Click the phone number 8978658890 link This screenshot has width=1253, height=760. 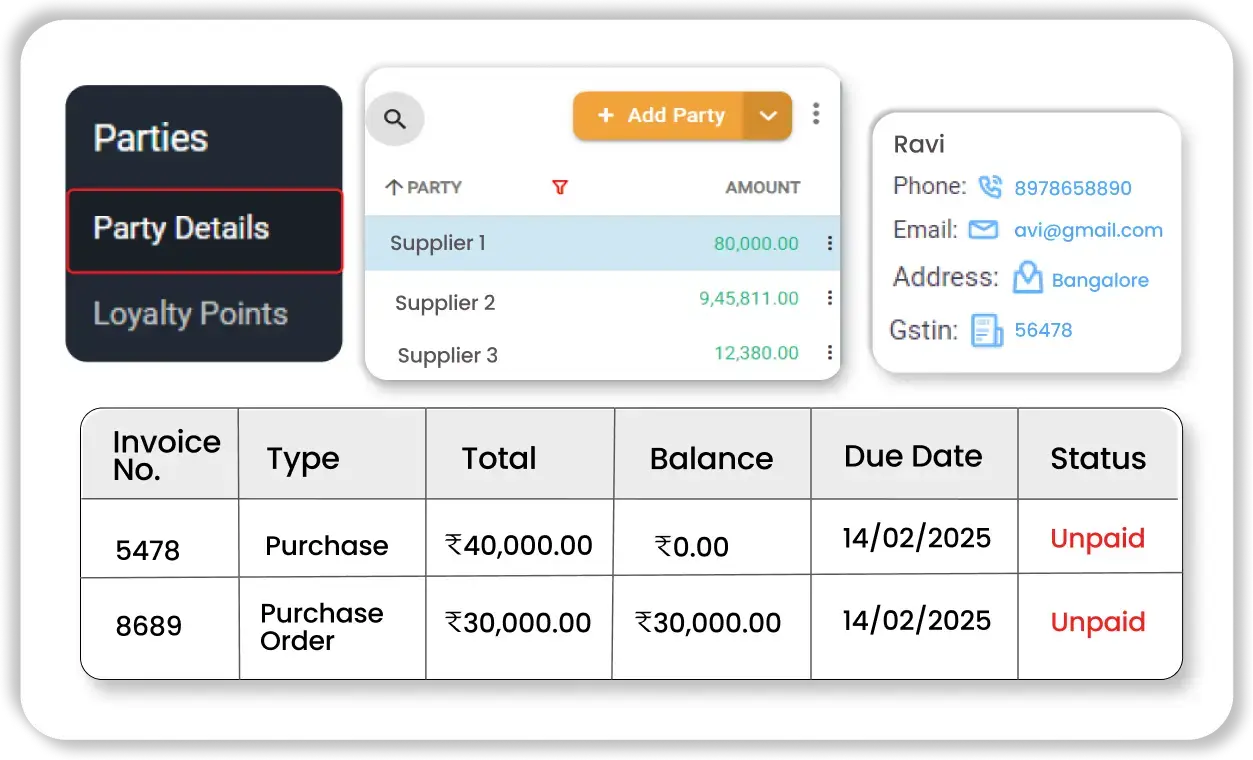(x=1072, y=188)
